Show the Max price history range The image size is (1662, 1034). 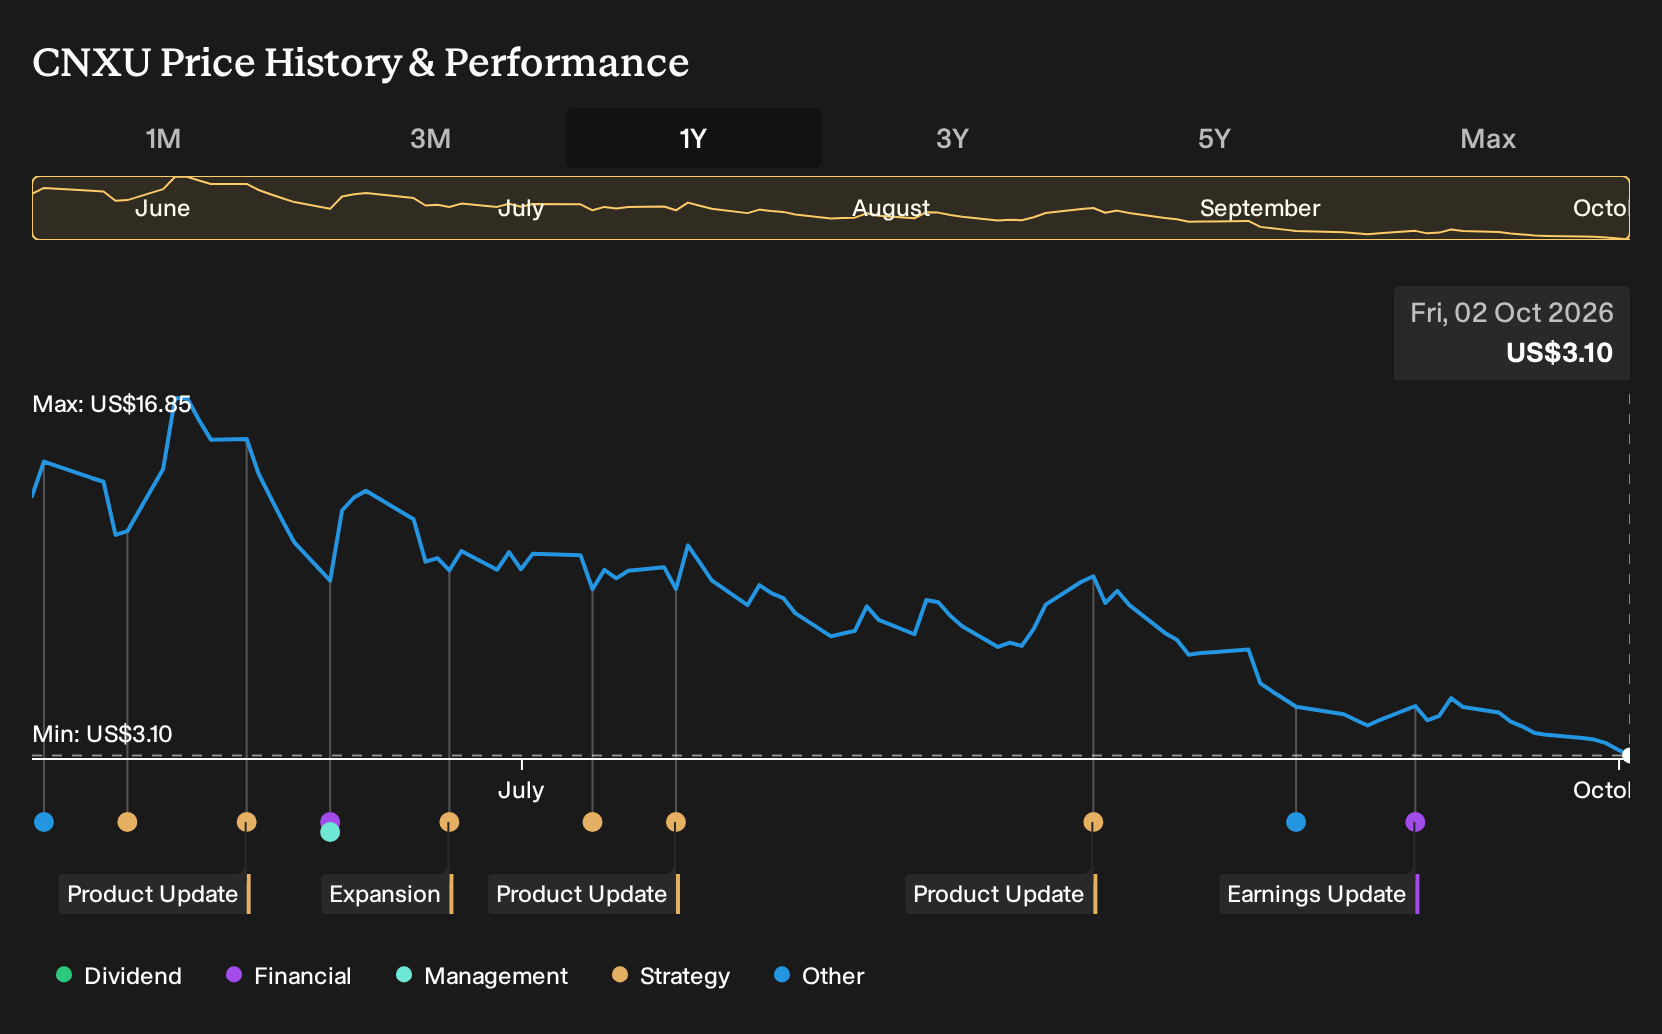point(1488,138)
